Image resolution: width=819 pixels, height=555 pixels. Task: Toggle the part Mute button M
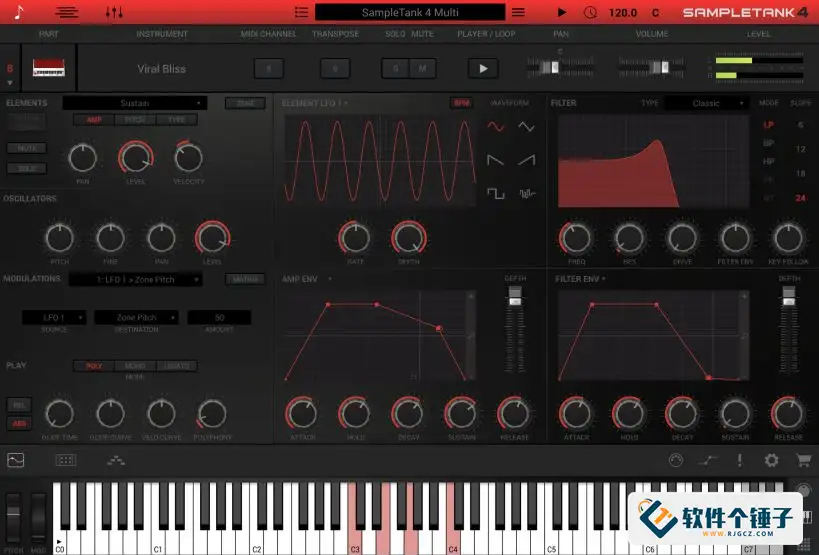423,68
